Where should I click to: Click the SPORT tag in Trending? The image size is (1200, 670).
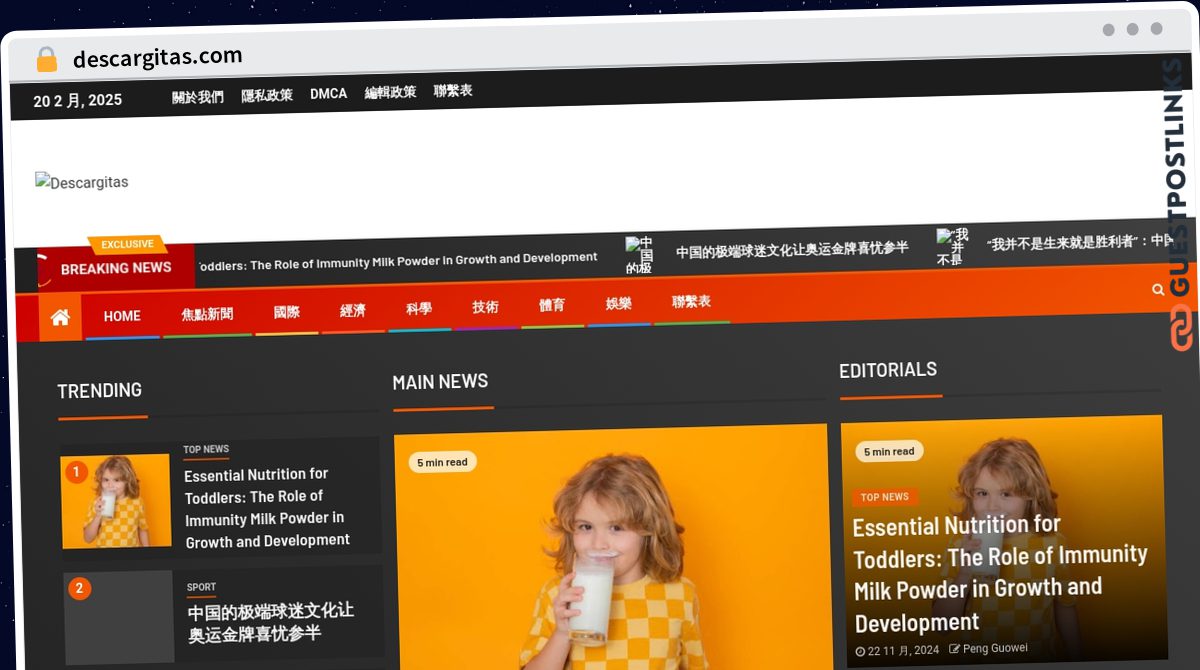[201, 588]
